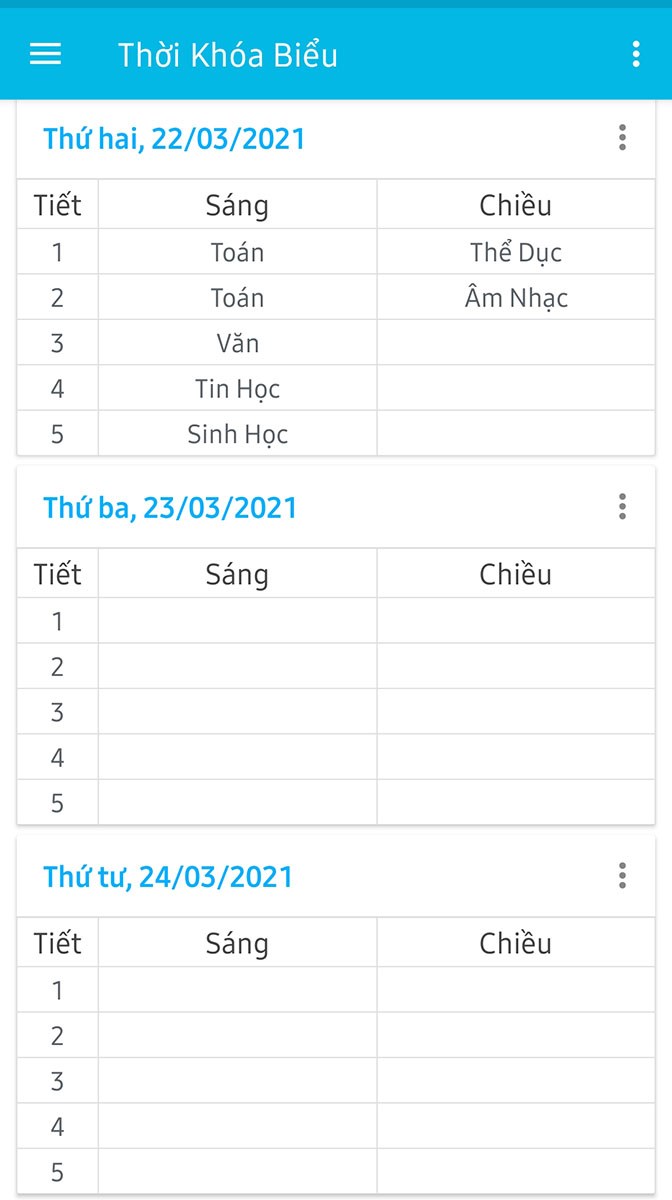Open options for Thứ tư 24/03/2021 card
672x1200 pixels.
pos(622,876)
